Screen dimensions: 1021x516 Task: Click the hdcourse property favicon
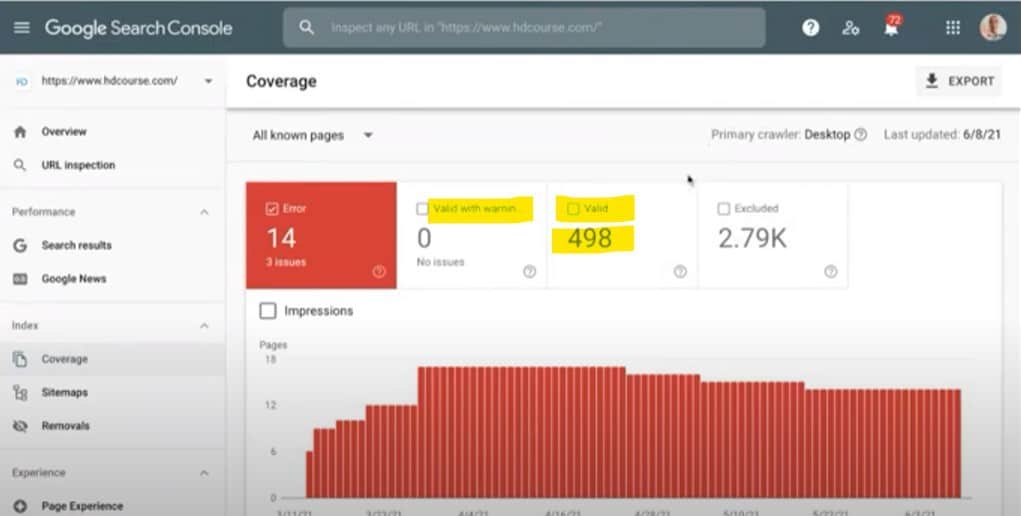tap(21, 81)
